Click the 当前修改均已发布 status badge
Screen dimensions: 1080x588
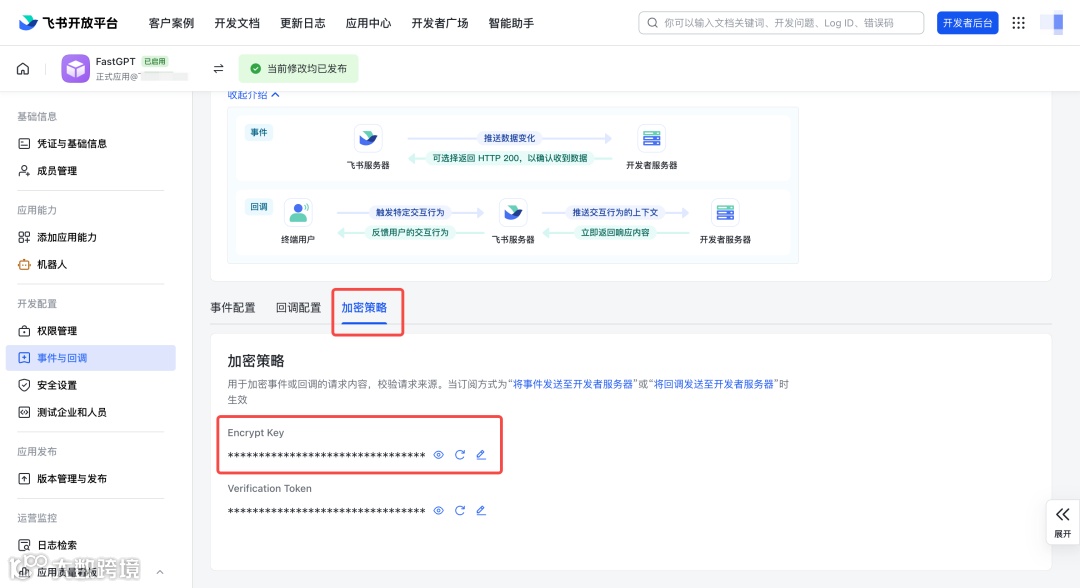(298, 69)
